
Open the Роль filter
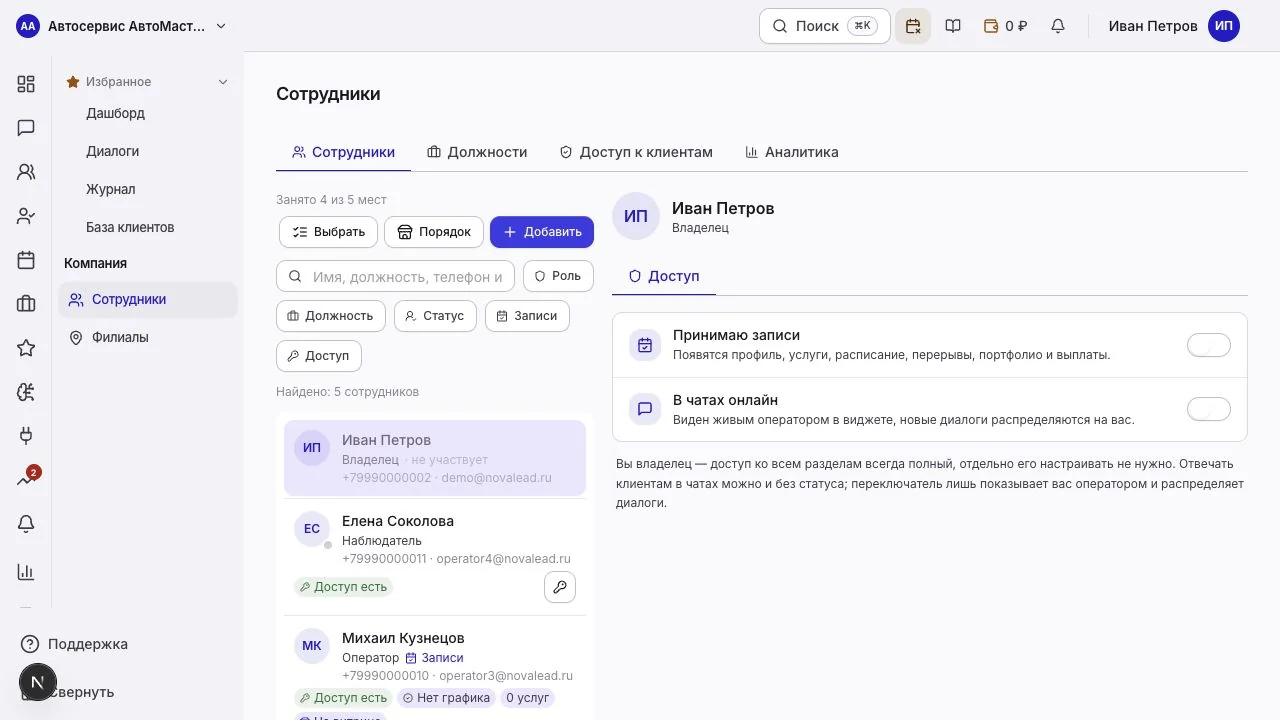click(x=558, y=276)
